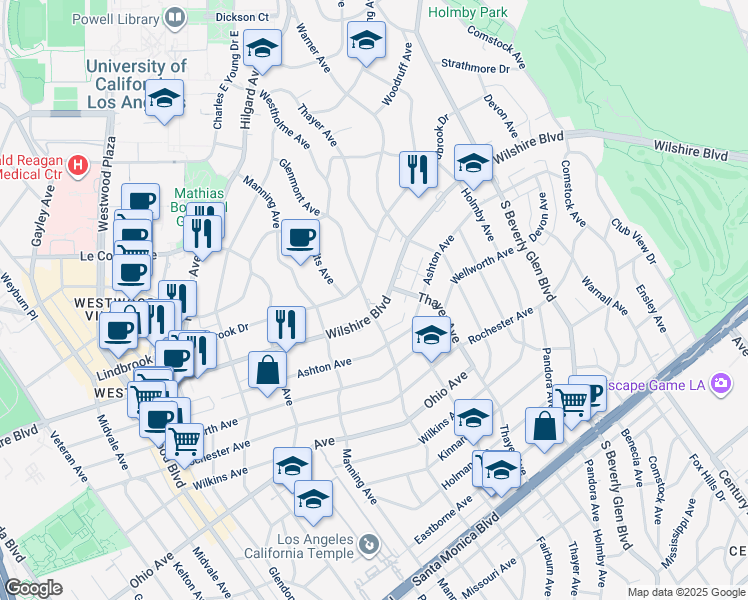Click cafe marker left of the Lindbrook label
The height and width of the screenshot is (600, 748).
(119, 334)
